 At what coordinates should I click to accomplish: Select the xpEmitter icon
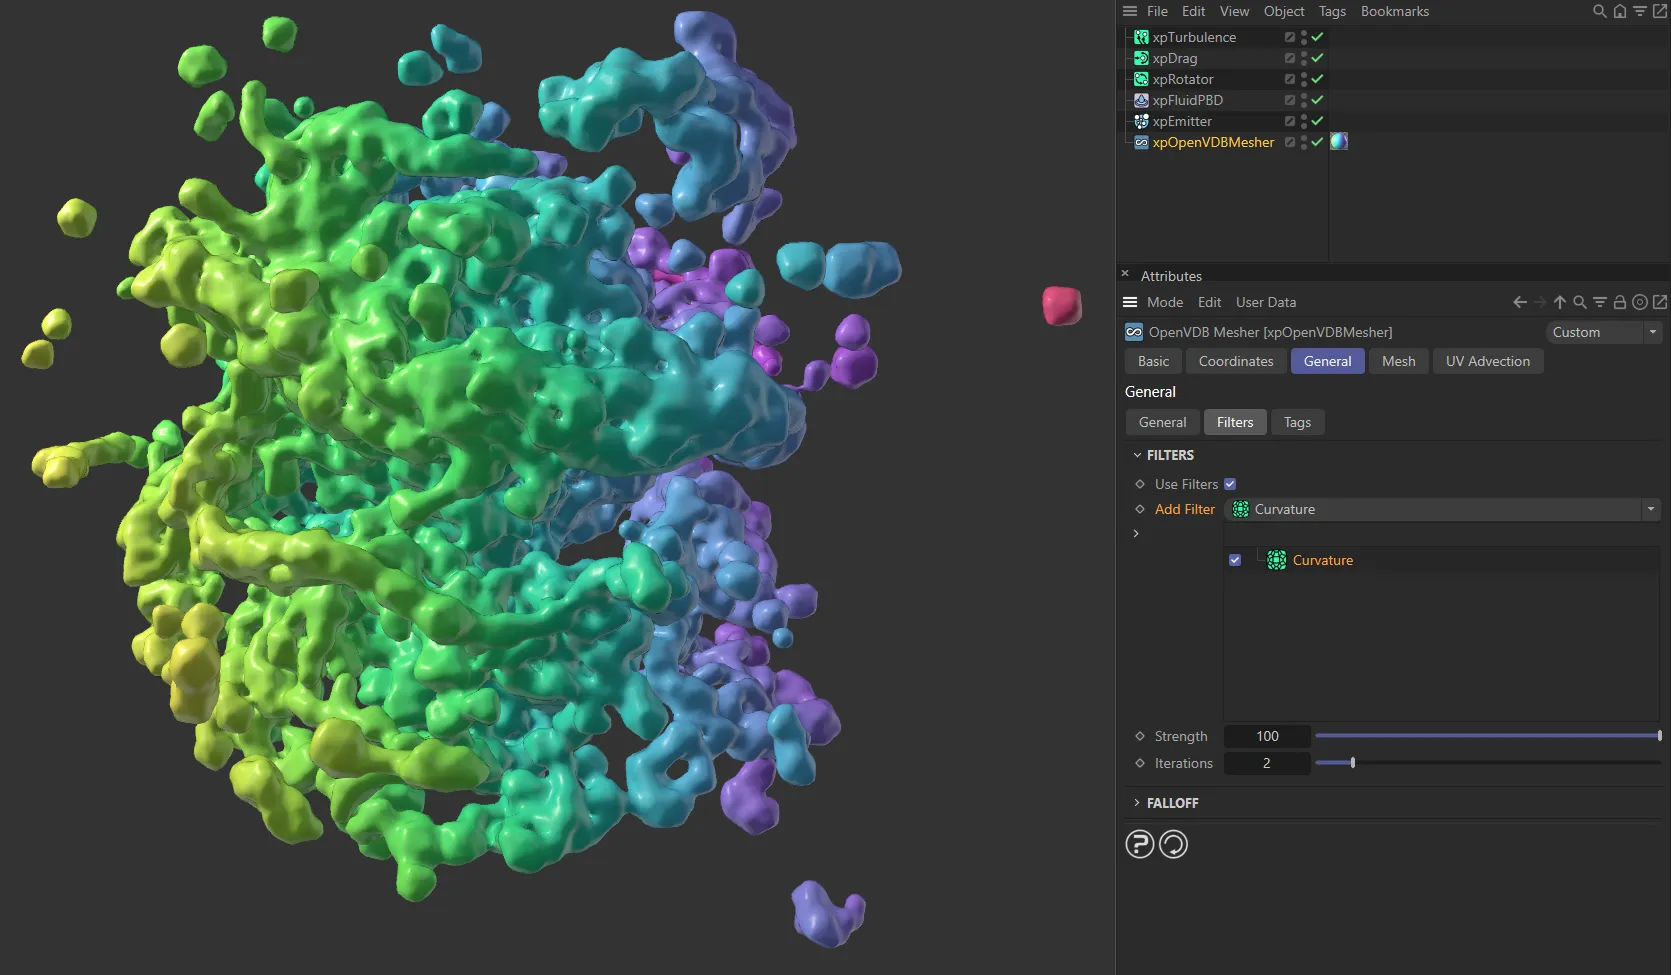[x=1141, y=121]
